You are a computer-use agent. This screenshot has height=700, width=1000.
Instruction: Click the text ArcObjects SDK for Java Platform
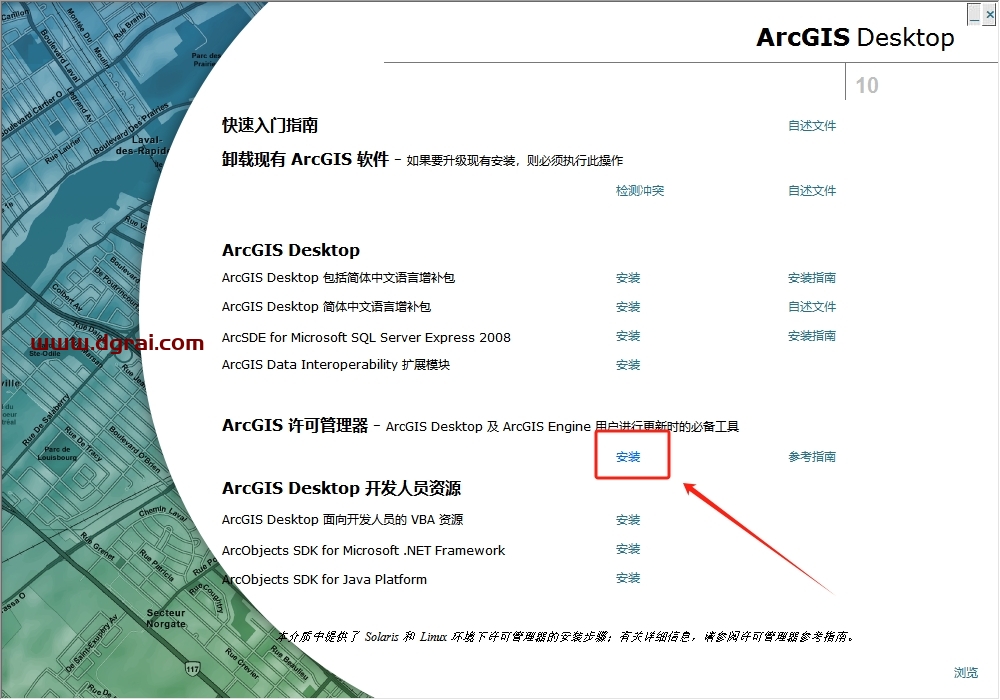[324, 580]
